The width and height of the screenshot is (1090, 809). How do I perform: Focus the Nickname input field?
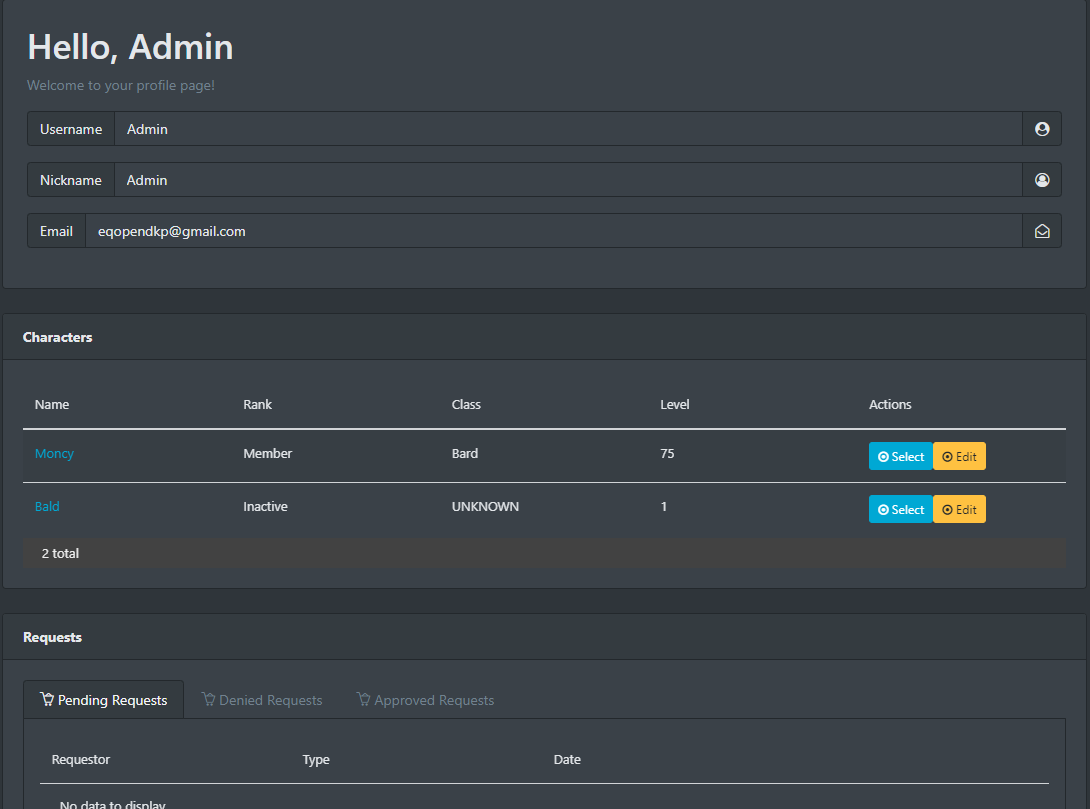pyautogui.click(x=568, y=180)
